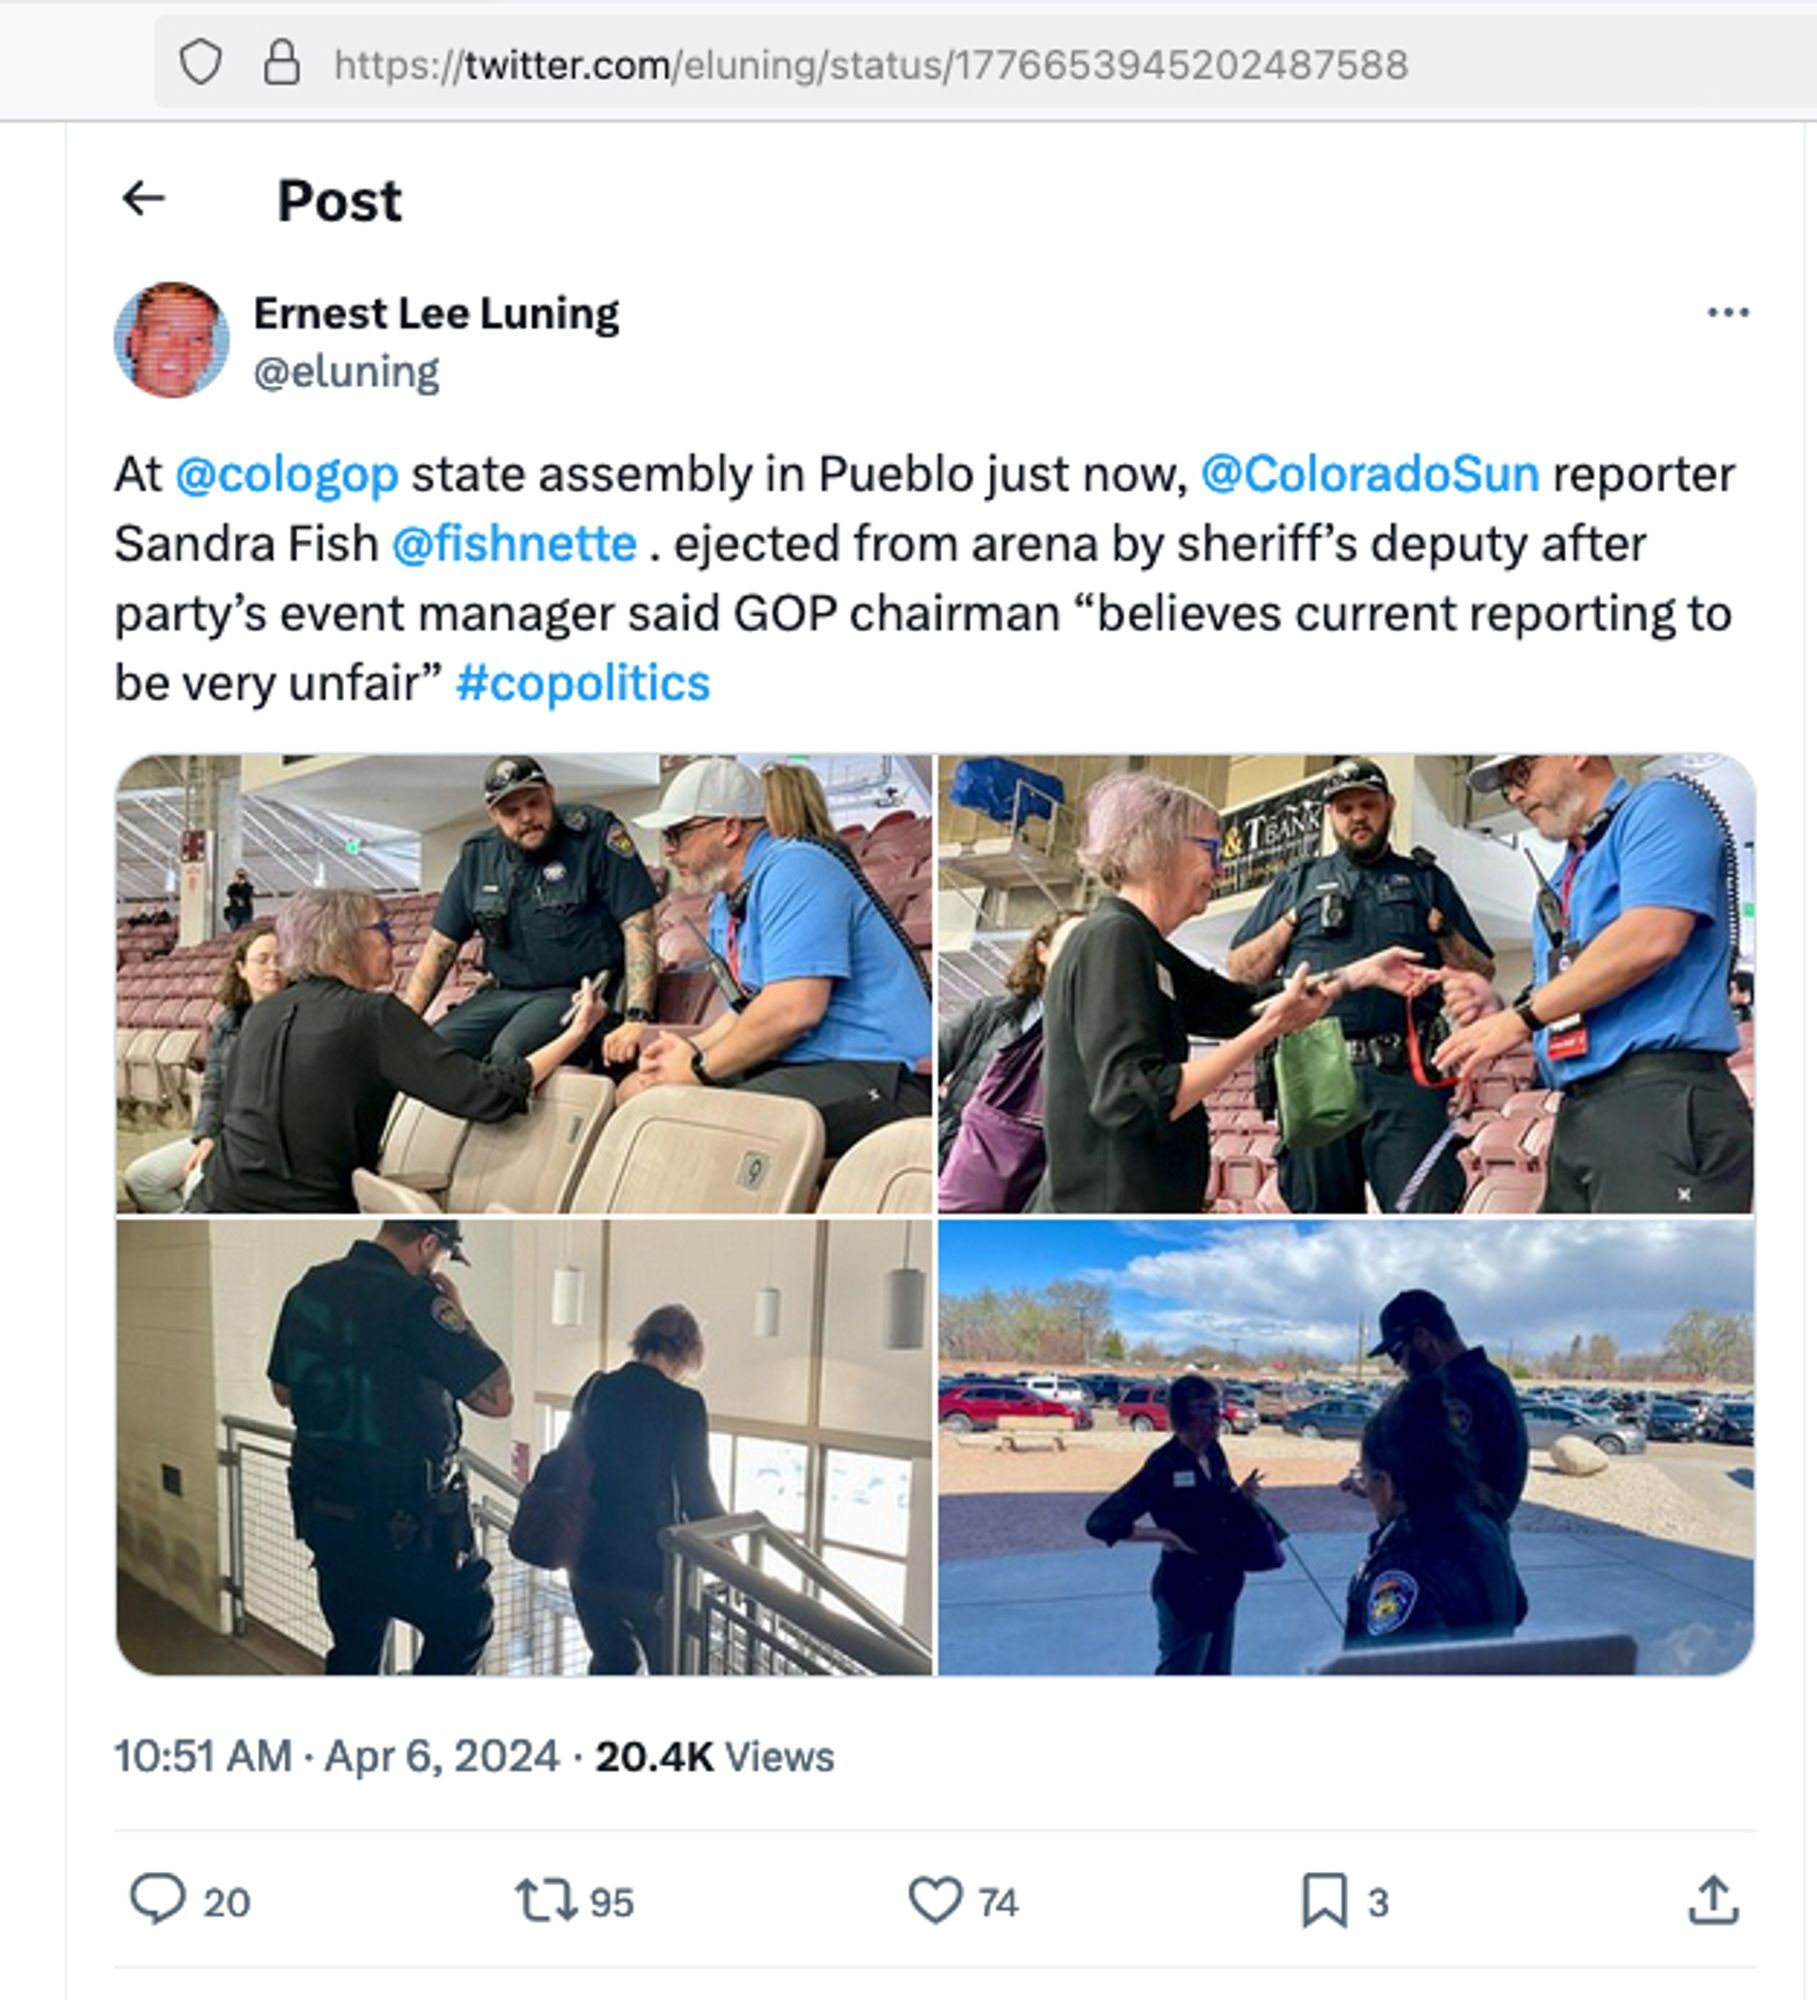Click the reply speech bubble icon

point(158,1900)
